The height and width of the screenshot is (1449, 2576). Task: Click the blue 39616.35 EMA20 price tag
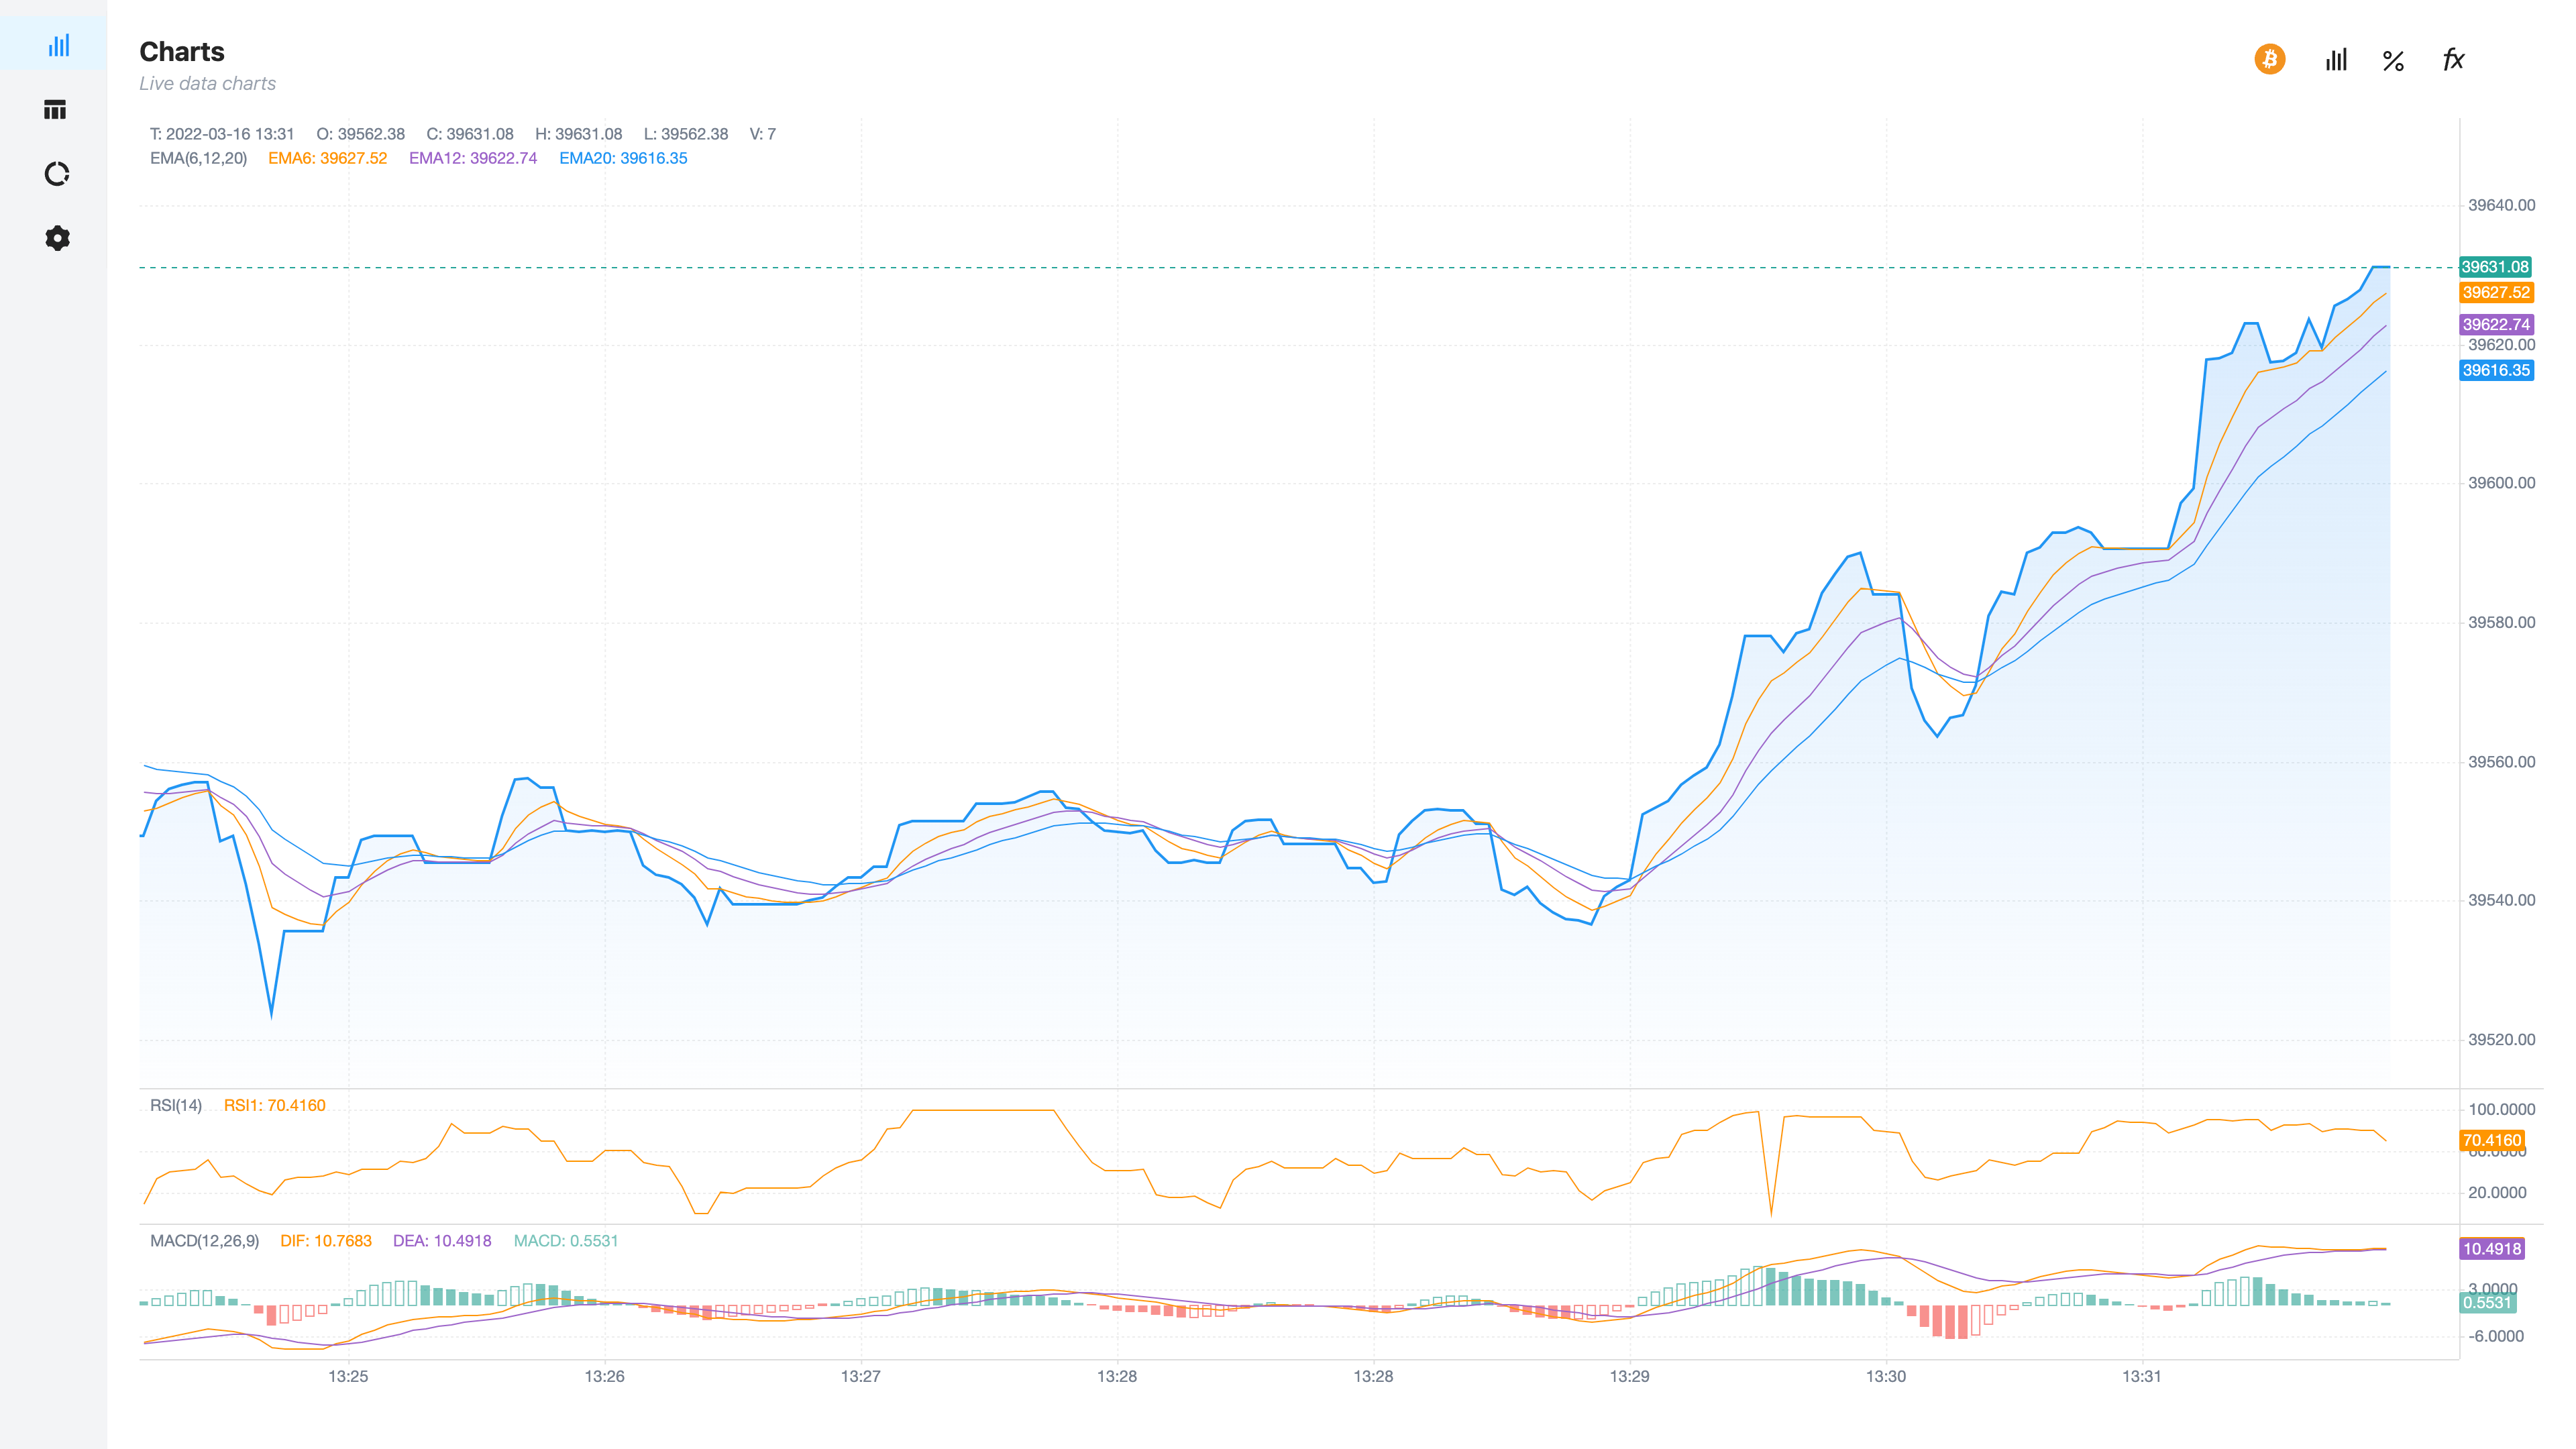[x=2495, y=370]
